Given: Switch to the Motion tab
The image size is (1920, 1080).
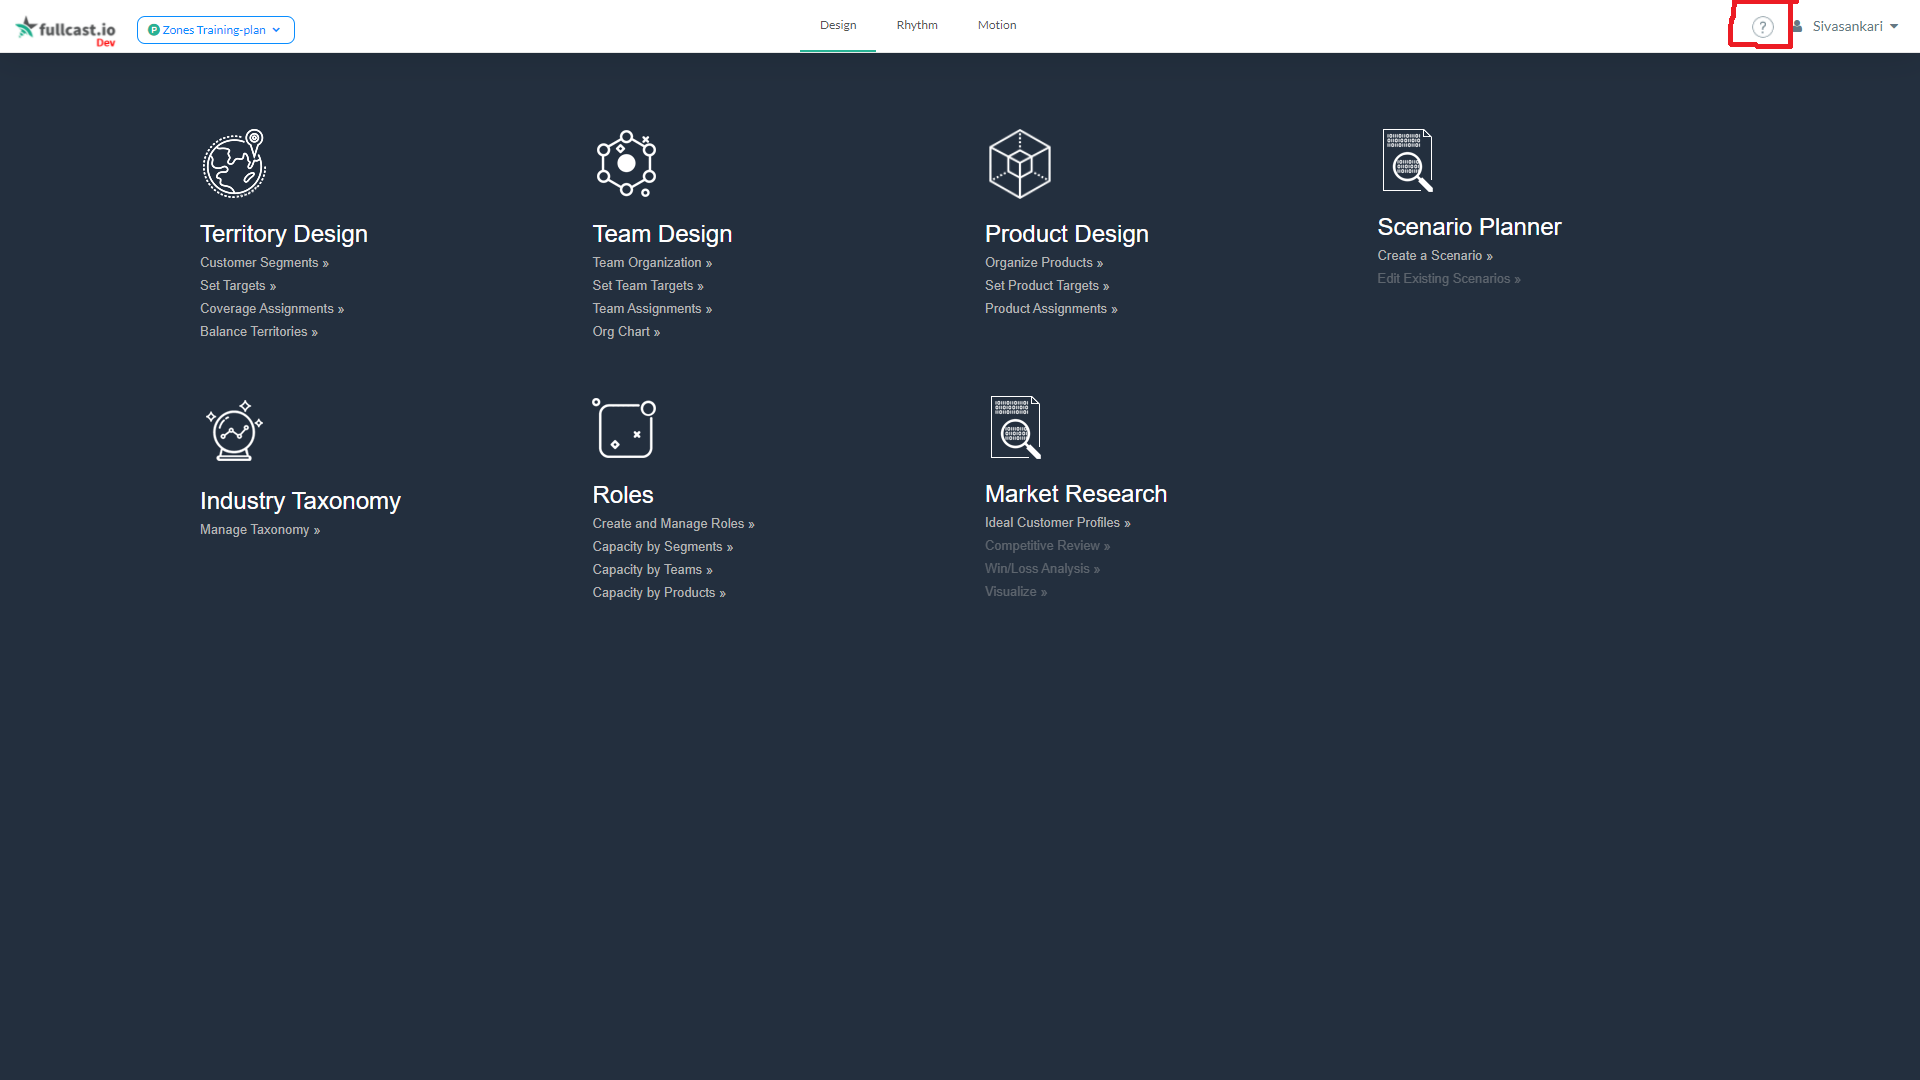Looking at the screenshot, I should [996, 25].
